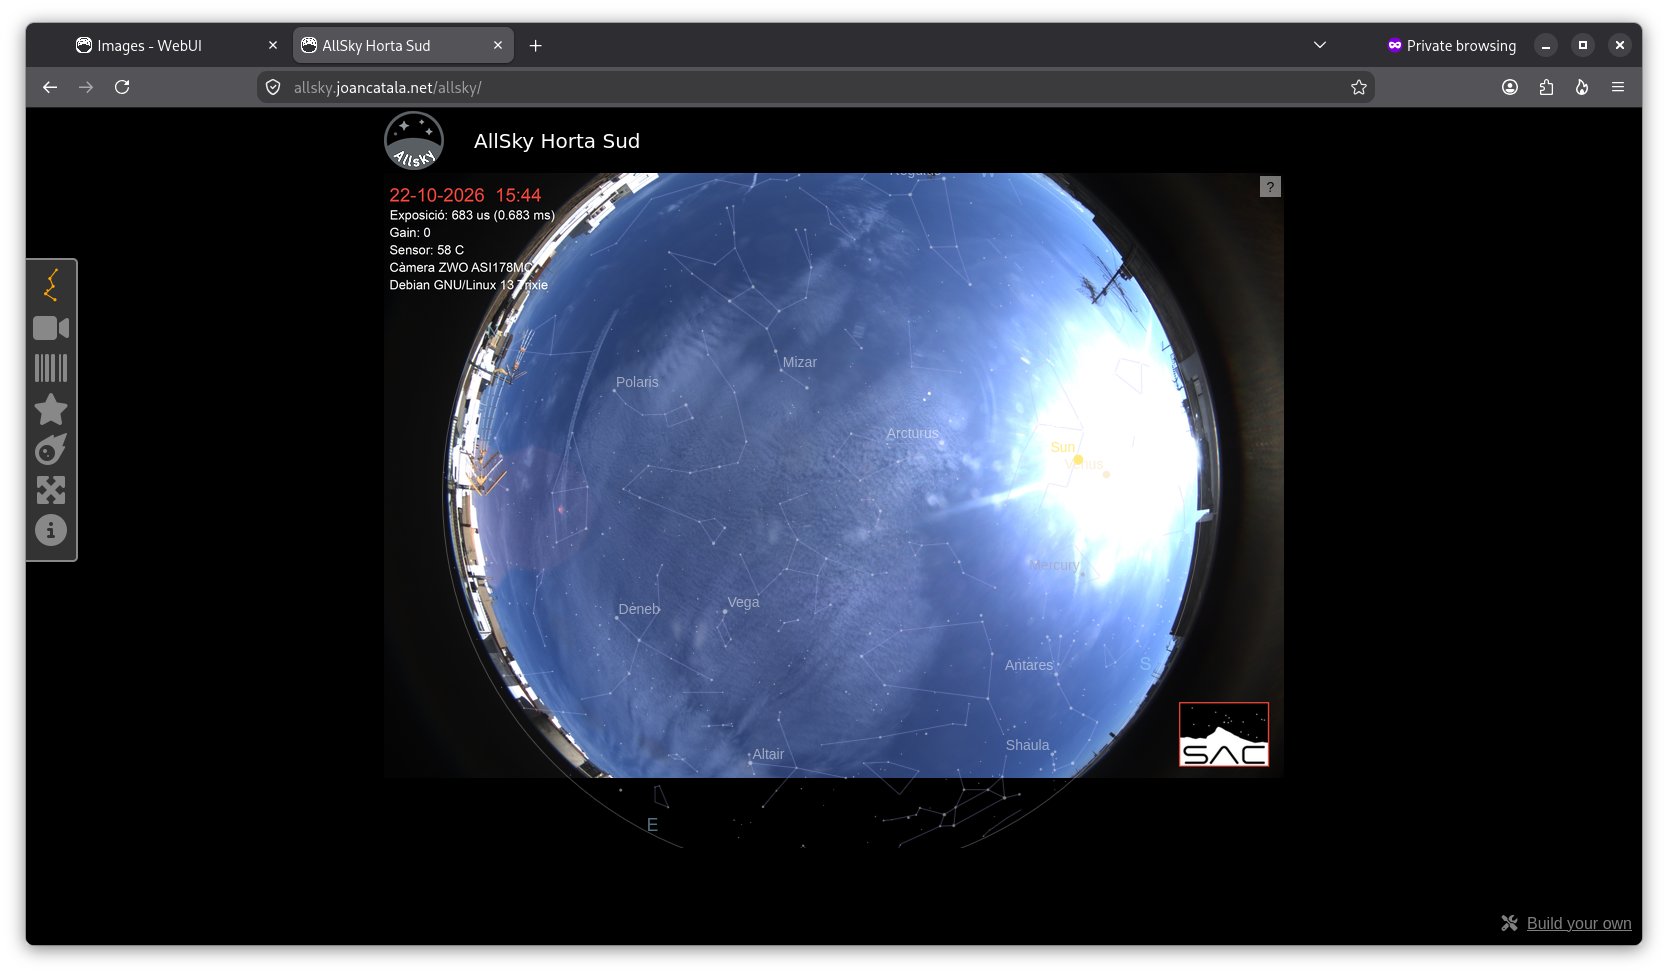The image size is (1668, 974).
Task: Click the AllSky Horta Sud page title
Action: [557, 141]
